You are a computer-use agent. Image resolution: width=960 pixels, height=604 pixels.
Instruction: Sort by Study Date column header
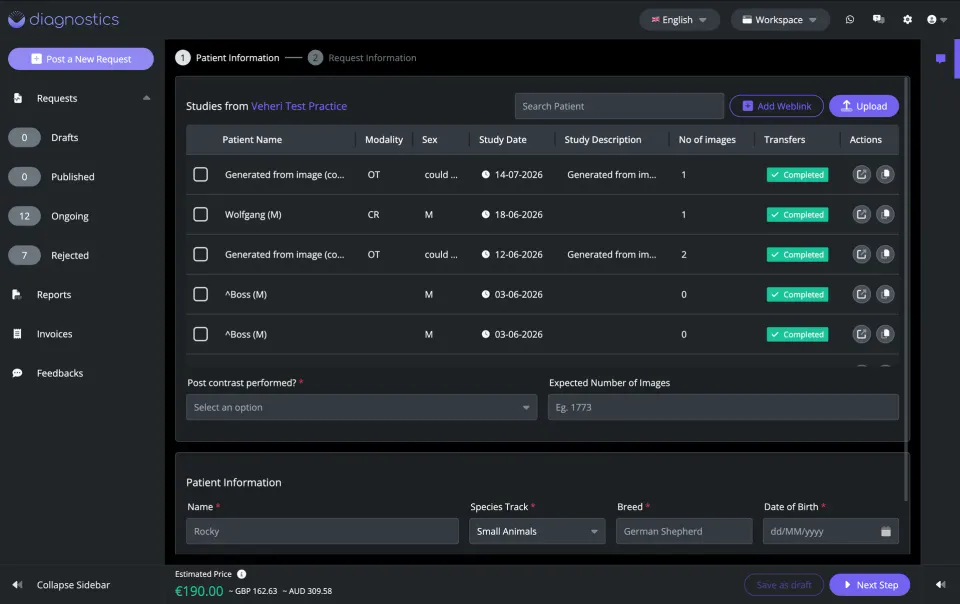coord(503,140)
